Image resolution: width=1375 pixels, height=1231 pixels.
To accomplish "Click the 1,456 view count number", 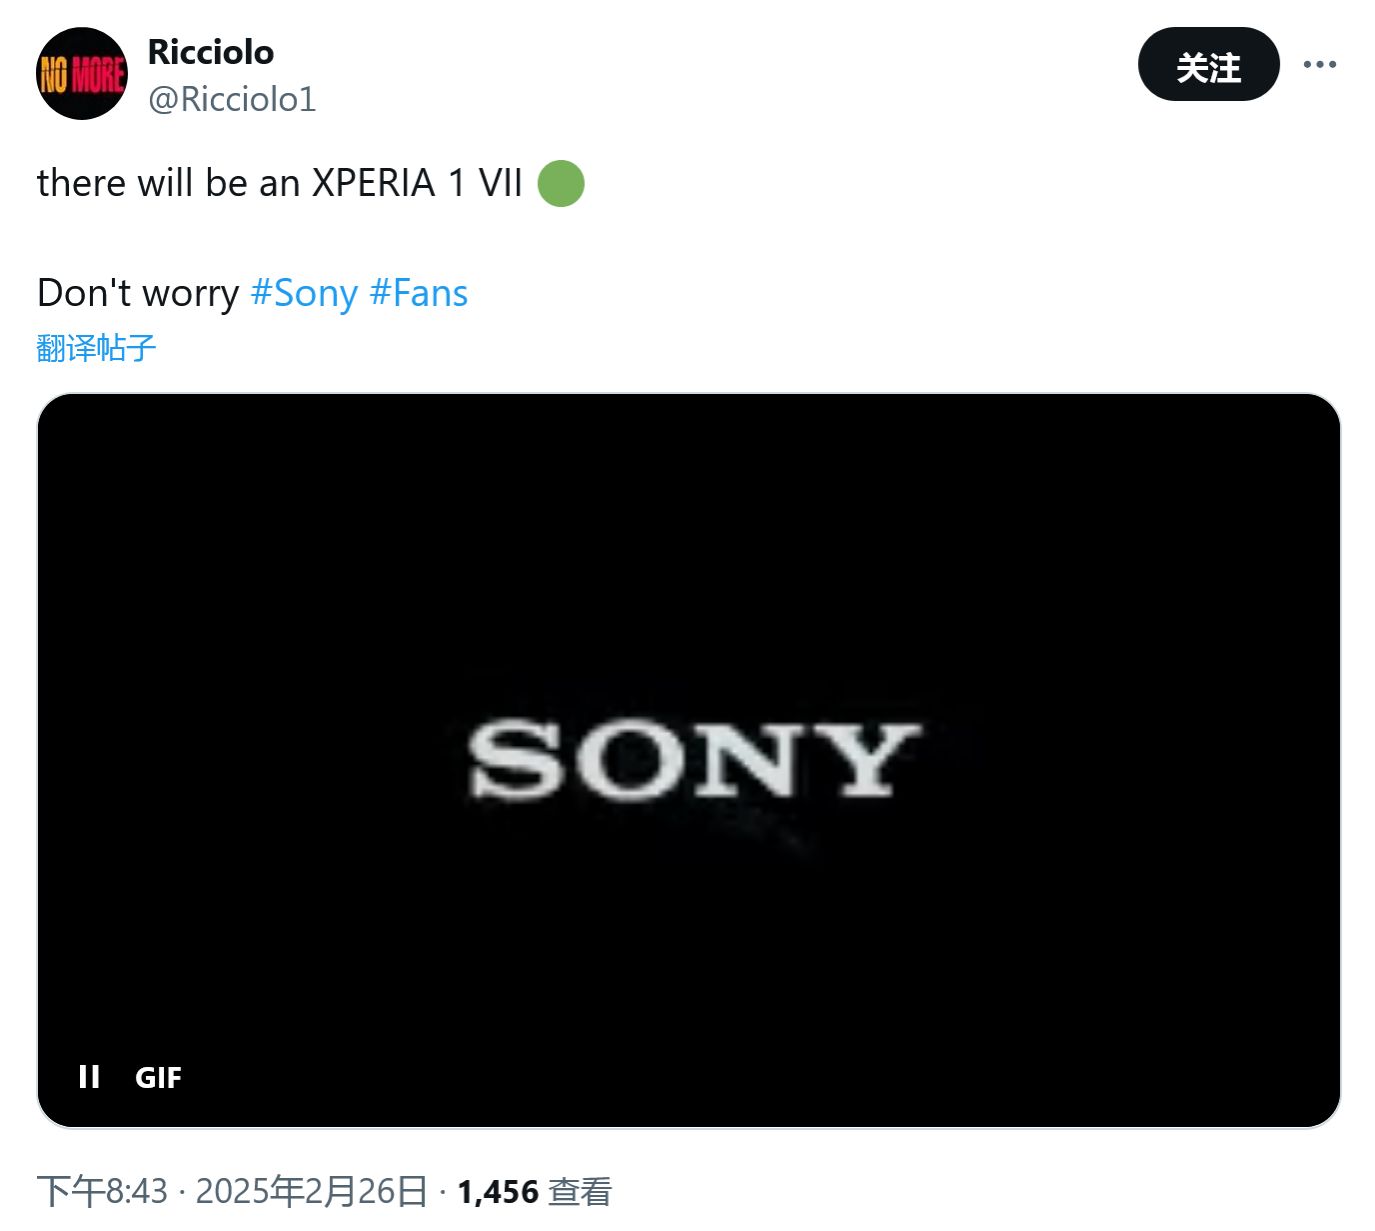I will [x=497, y=1191].
